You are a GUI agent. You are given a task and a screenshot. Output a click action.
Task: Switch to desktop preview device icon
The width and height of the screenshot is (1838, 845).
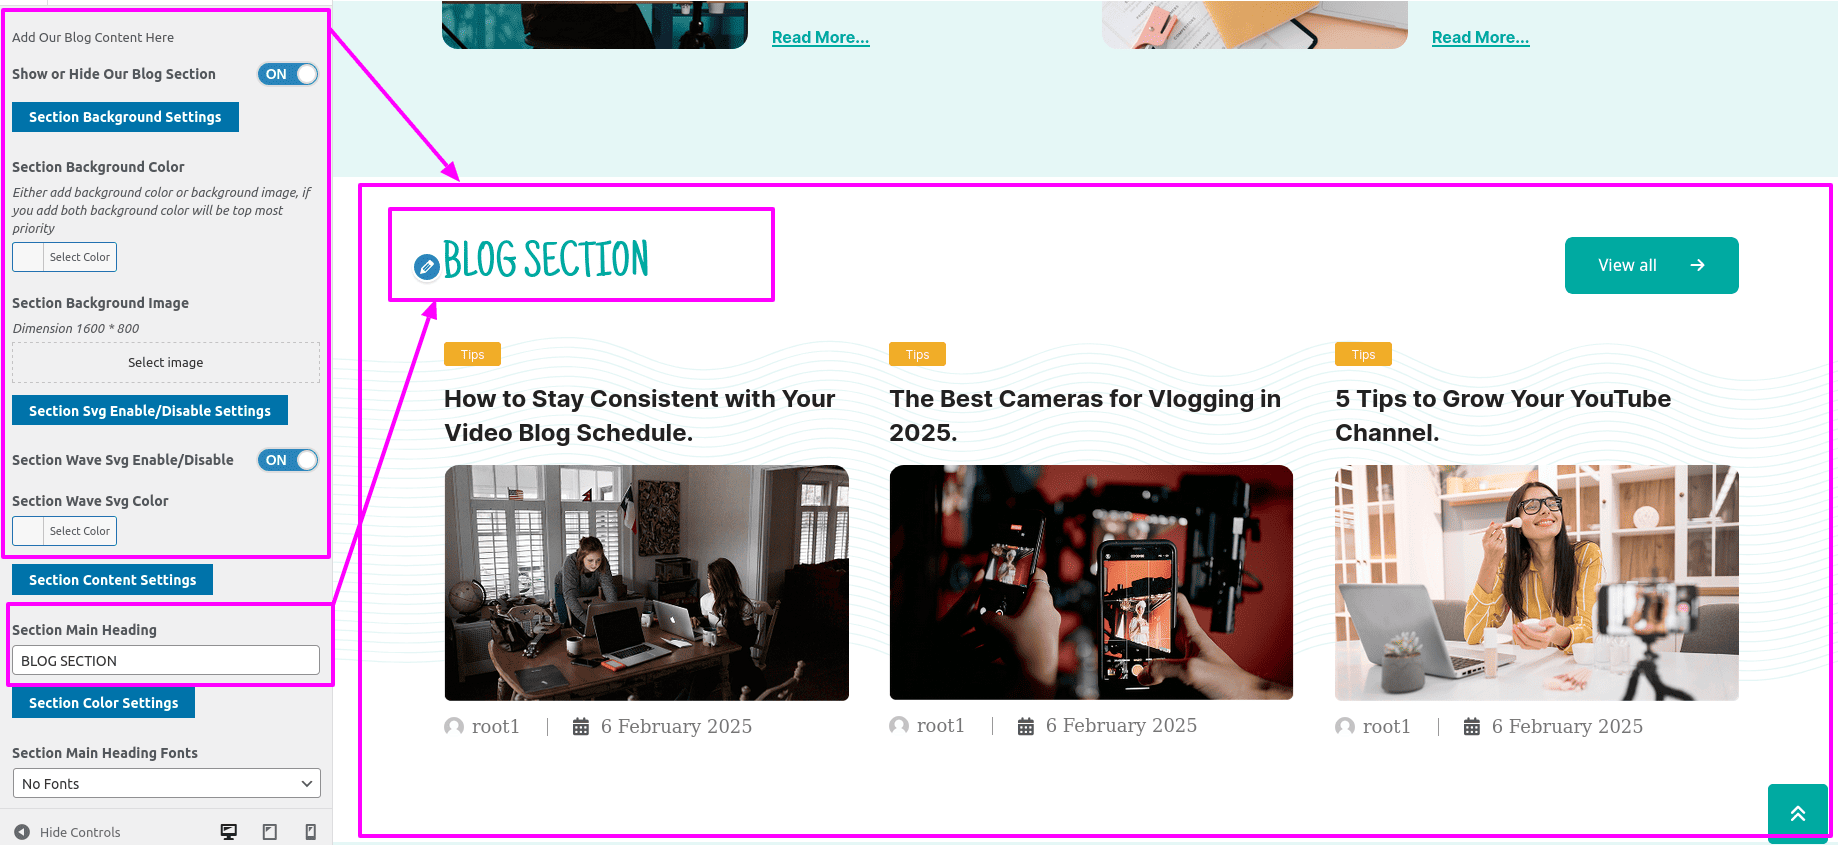229,832
